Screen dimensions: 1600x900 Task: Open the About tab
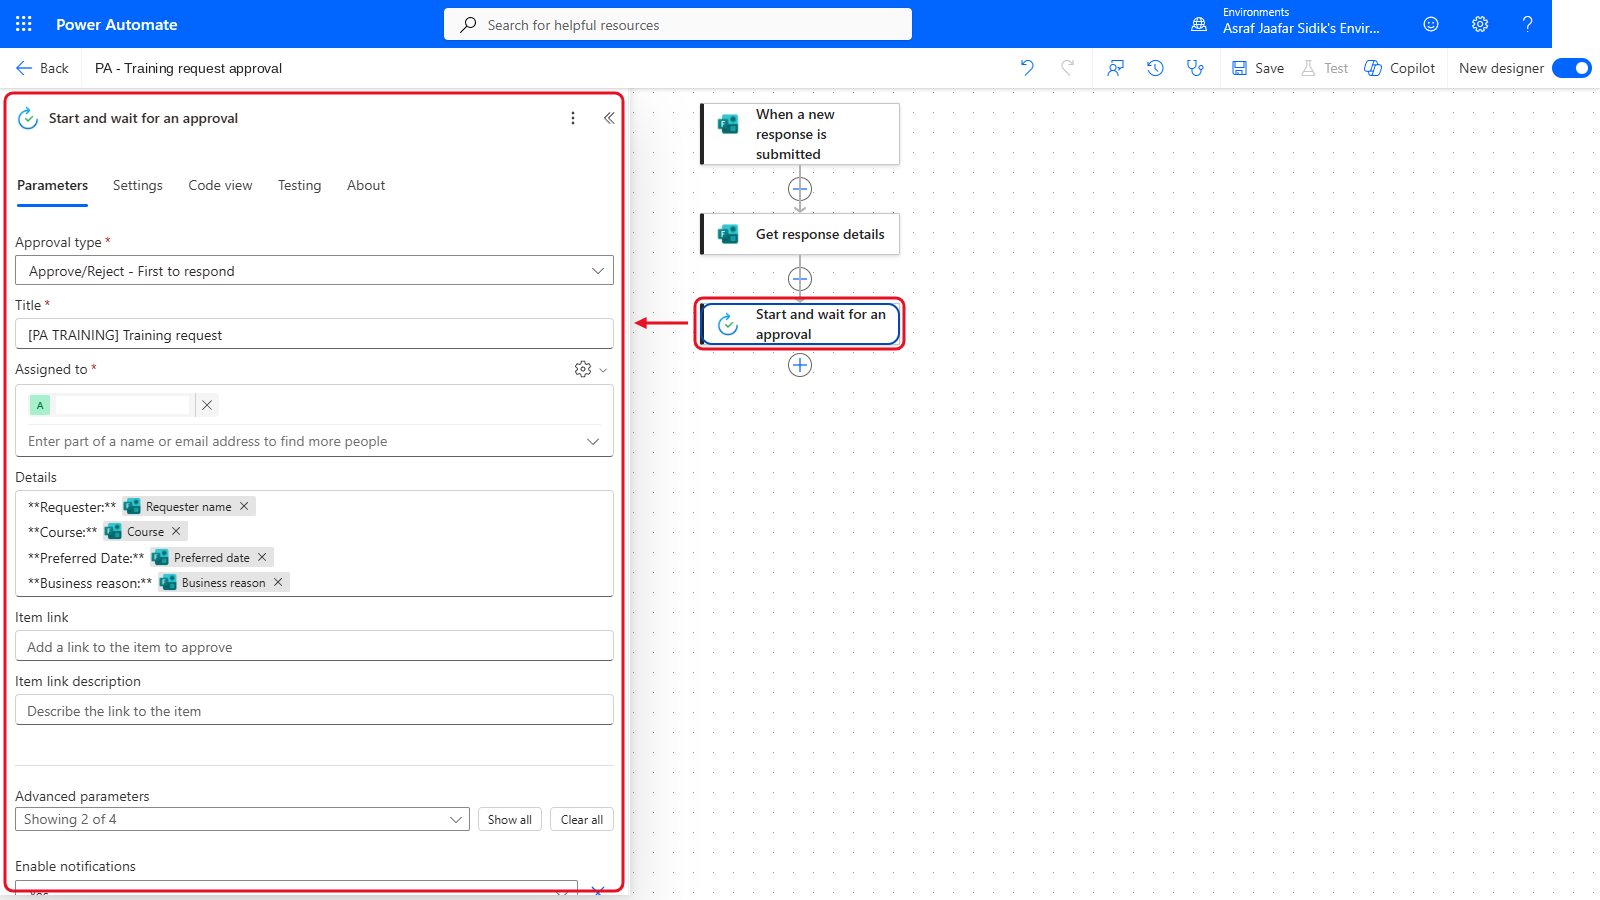pyautogui.click(x=366, y=185)
